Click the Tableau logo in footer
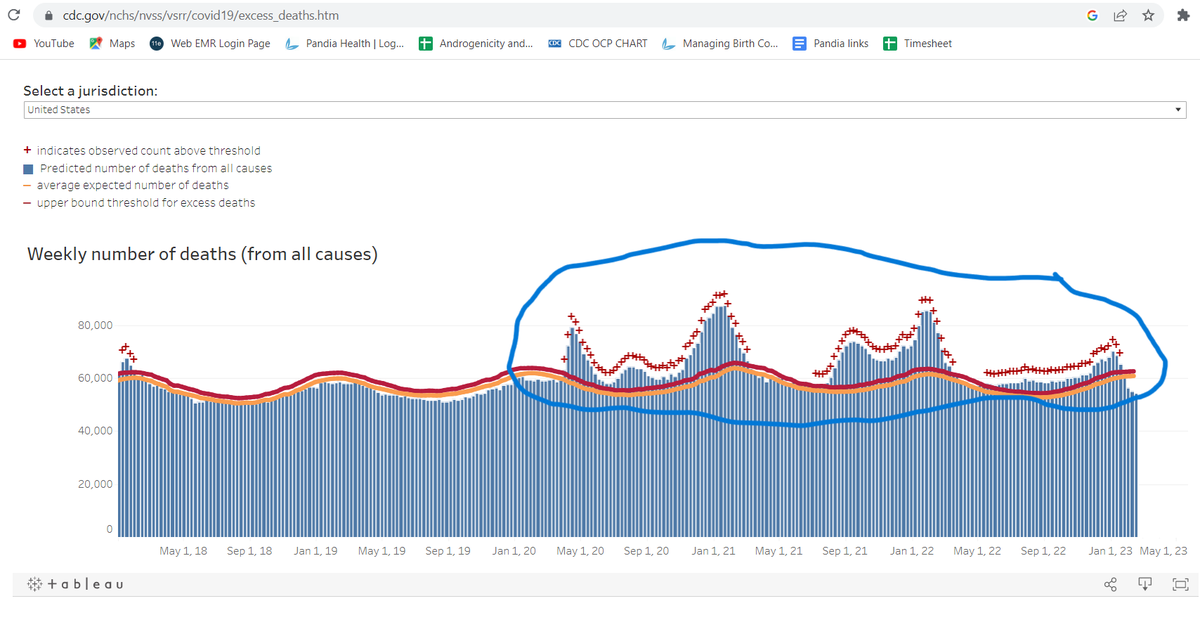 [75, 584]
